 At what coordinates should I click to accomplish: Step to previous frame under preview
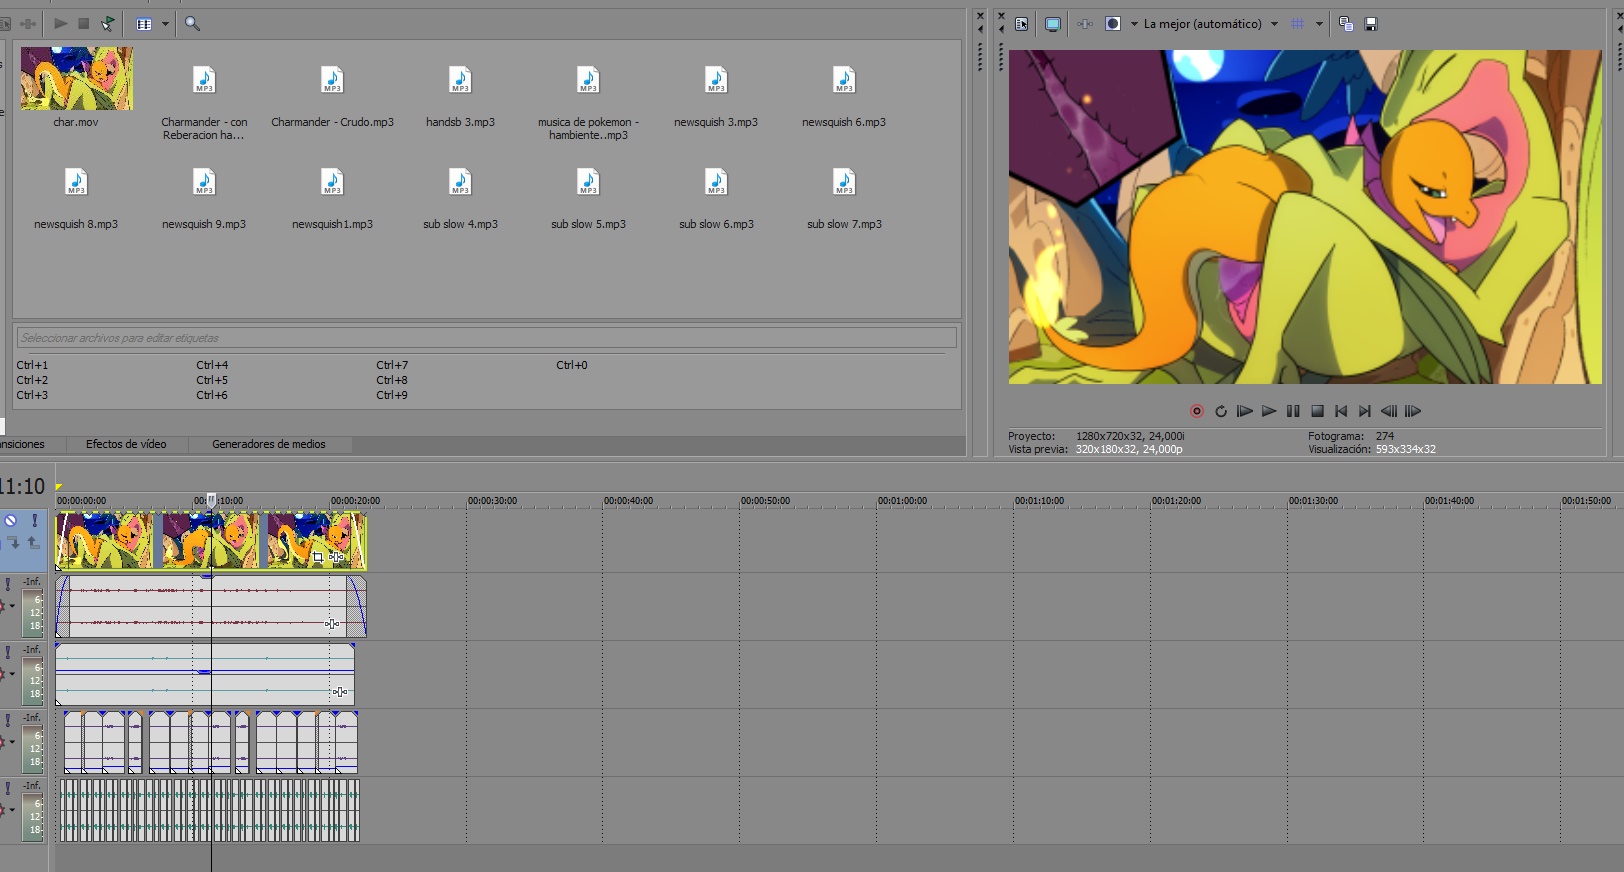[x=1389, y=411]
